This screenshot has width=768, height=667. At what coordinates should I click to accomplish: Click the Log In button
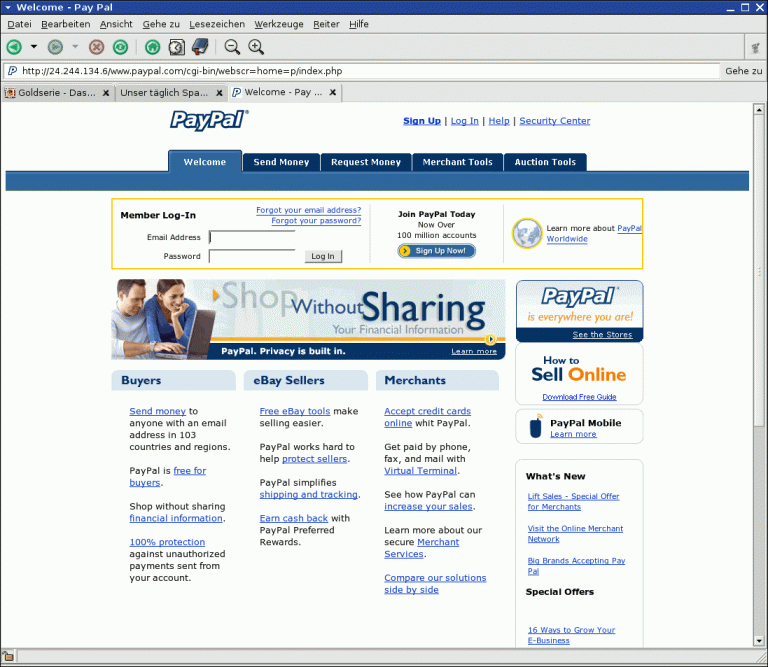click(x=323, y=256)
